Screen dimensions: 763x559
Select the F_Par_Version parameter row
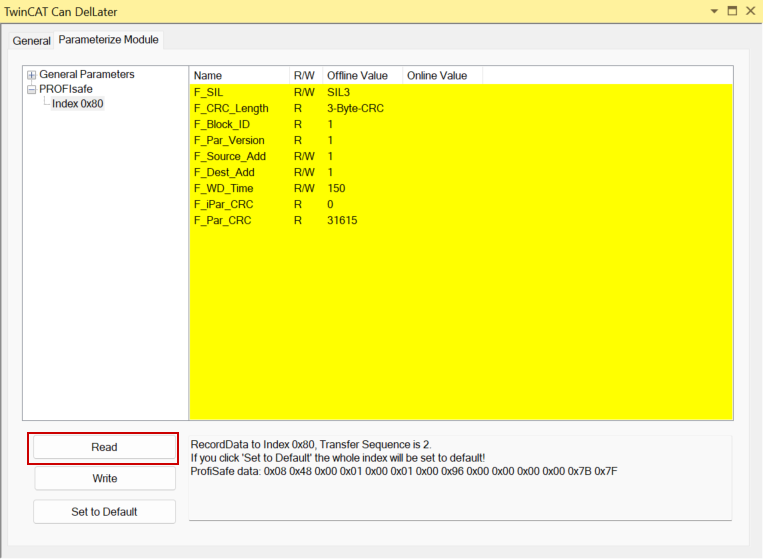point(461,141)
